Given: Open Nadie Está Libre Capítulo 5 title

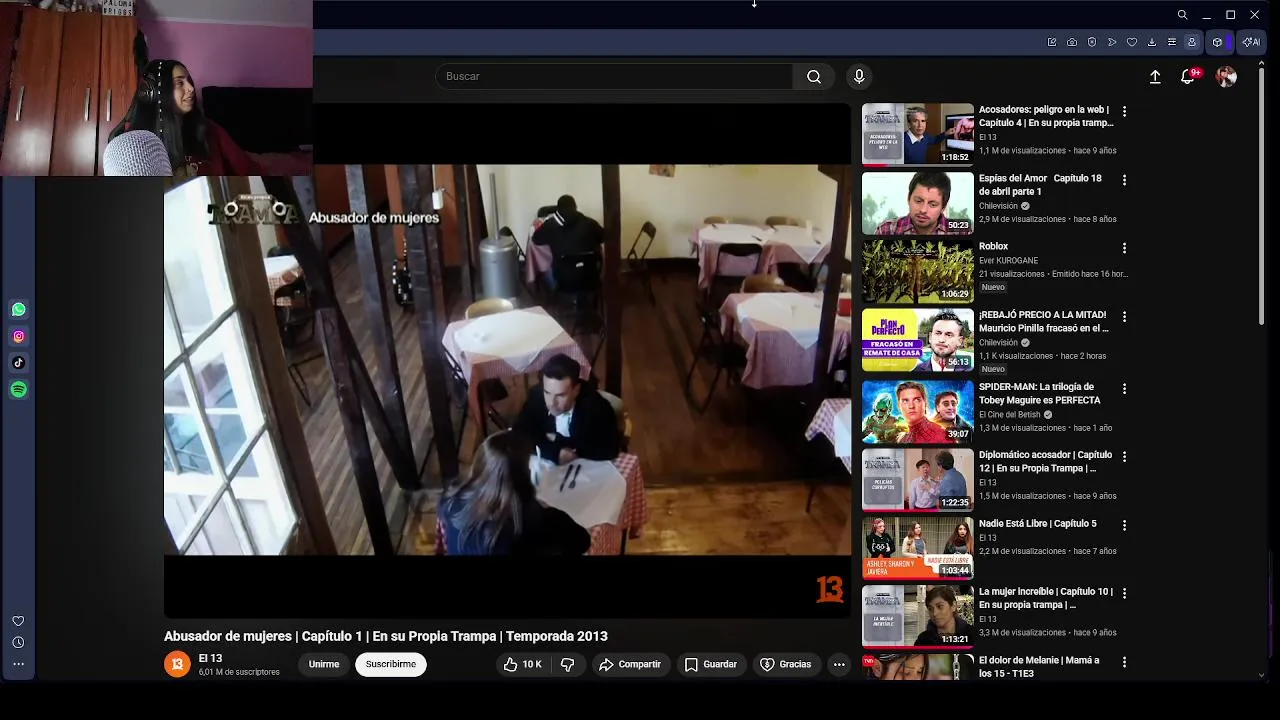Looking at the screenshot, I should [x=1037, y=523].
